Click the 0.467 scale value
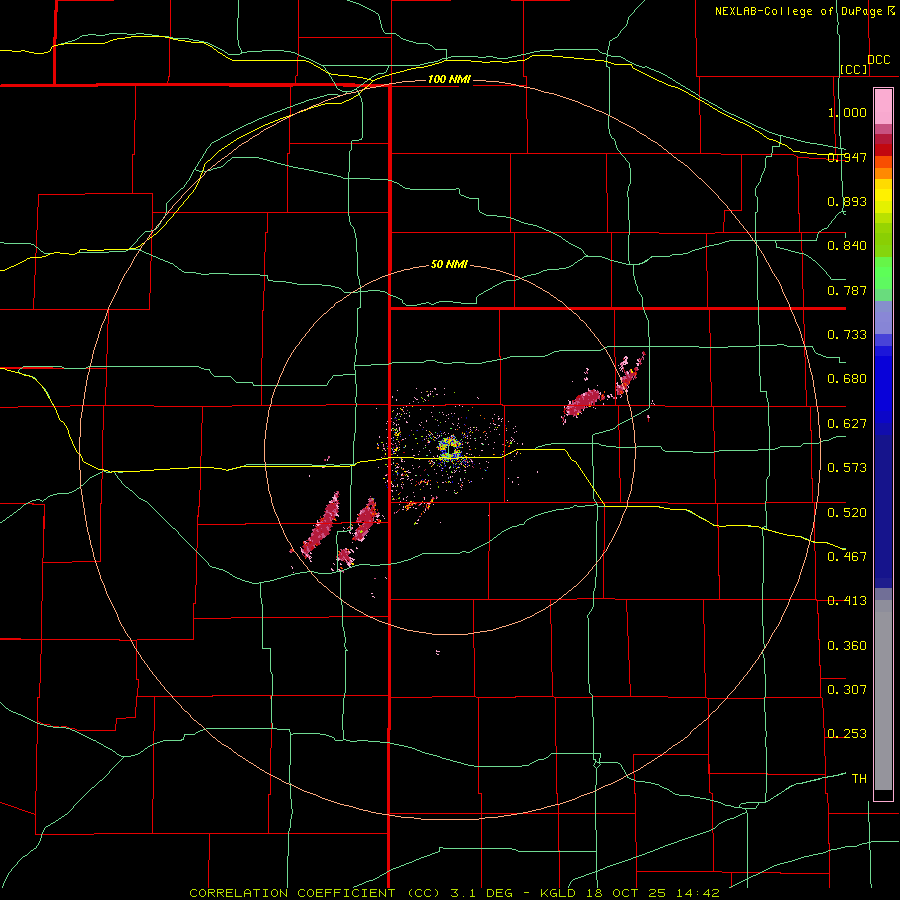 pos(847,556)
